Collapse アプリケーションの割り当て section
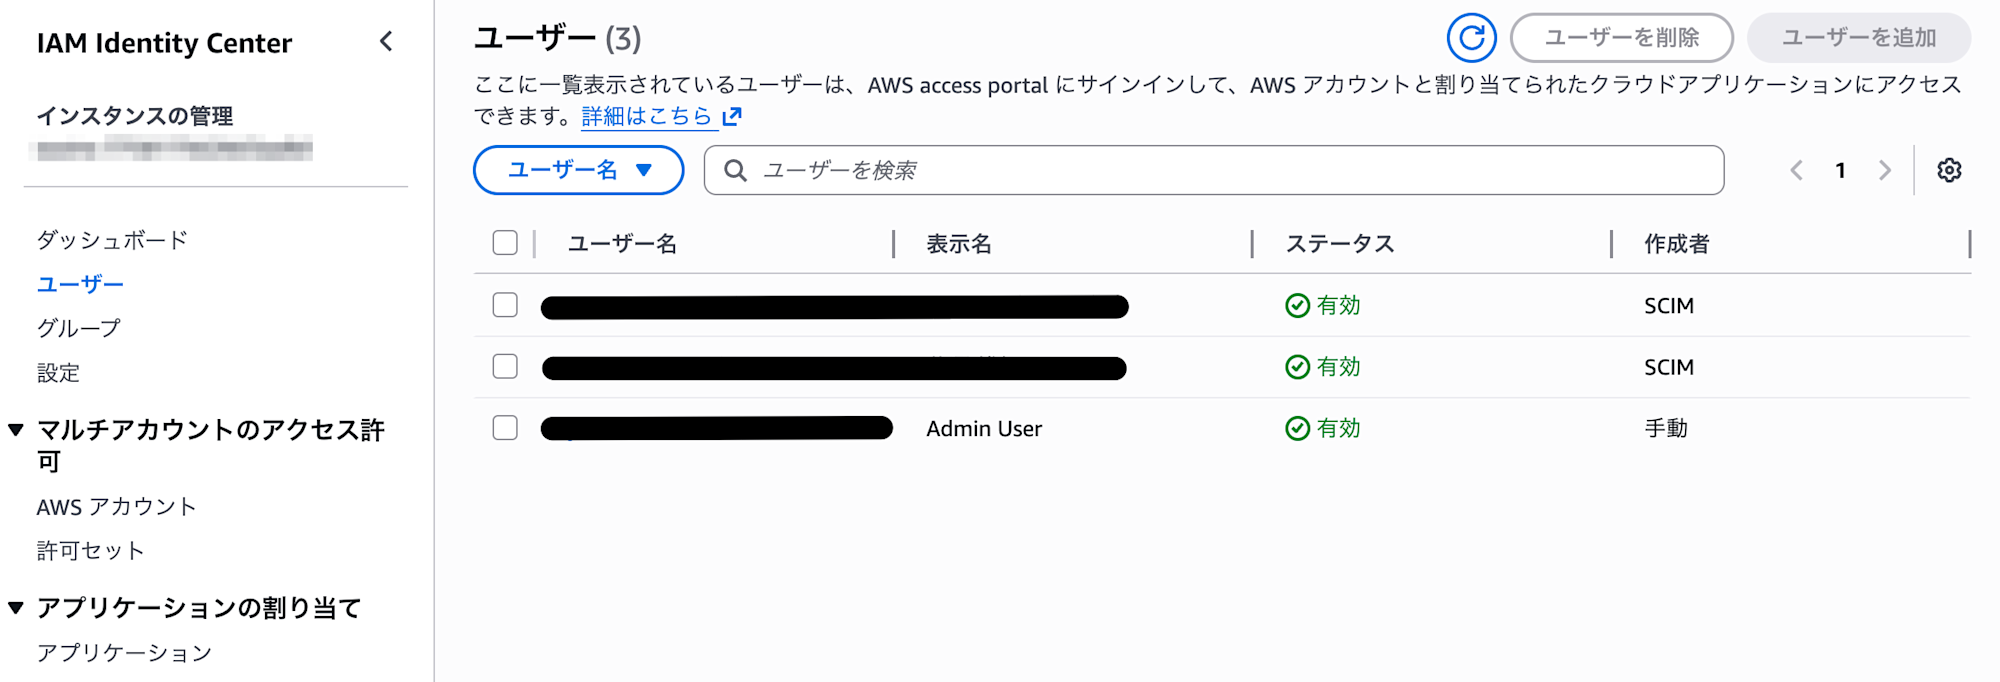 16,607
